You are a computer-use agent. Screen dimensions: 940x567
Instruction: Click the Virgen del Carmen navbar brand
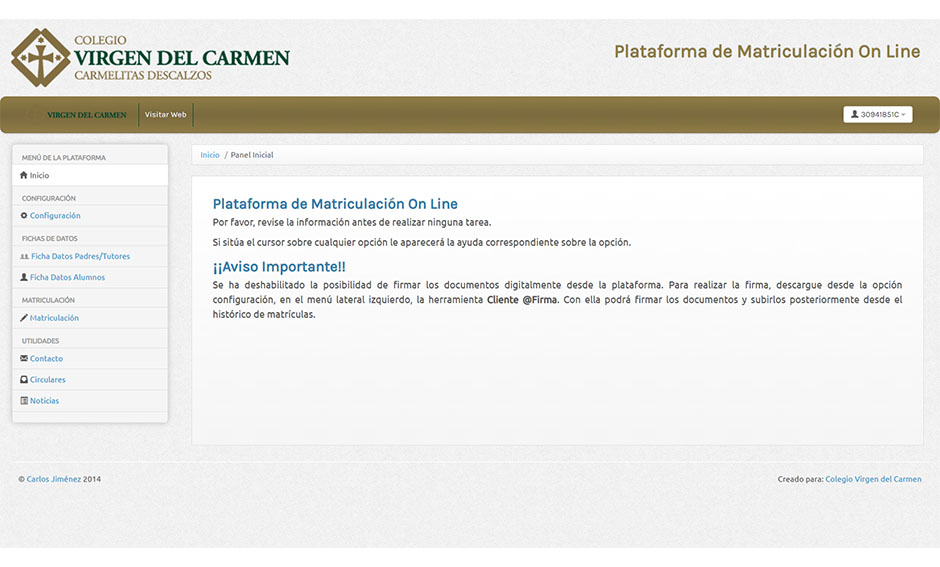point(77,115)
